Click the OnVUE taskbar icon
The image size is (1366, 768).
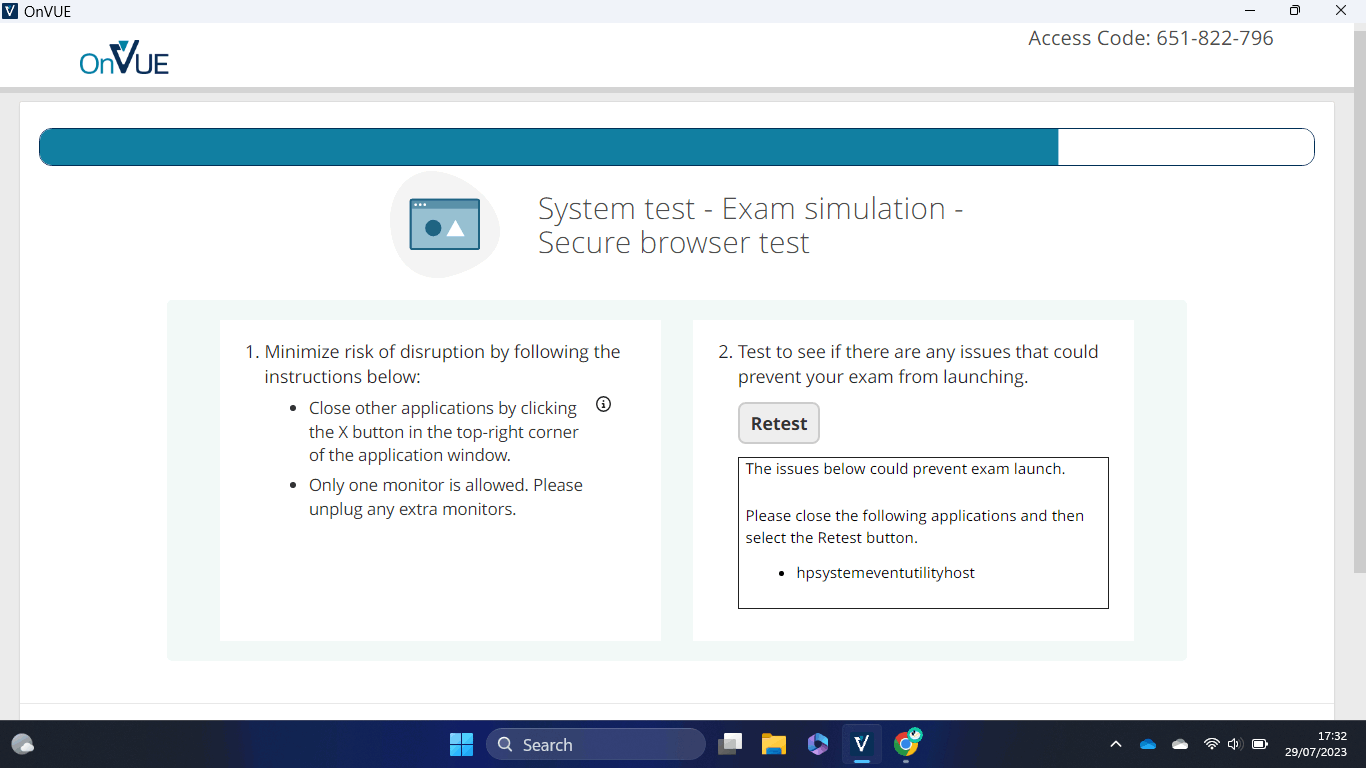(x=861, y=744)
